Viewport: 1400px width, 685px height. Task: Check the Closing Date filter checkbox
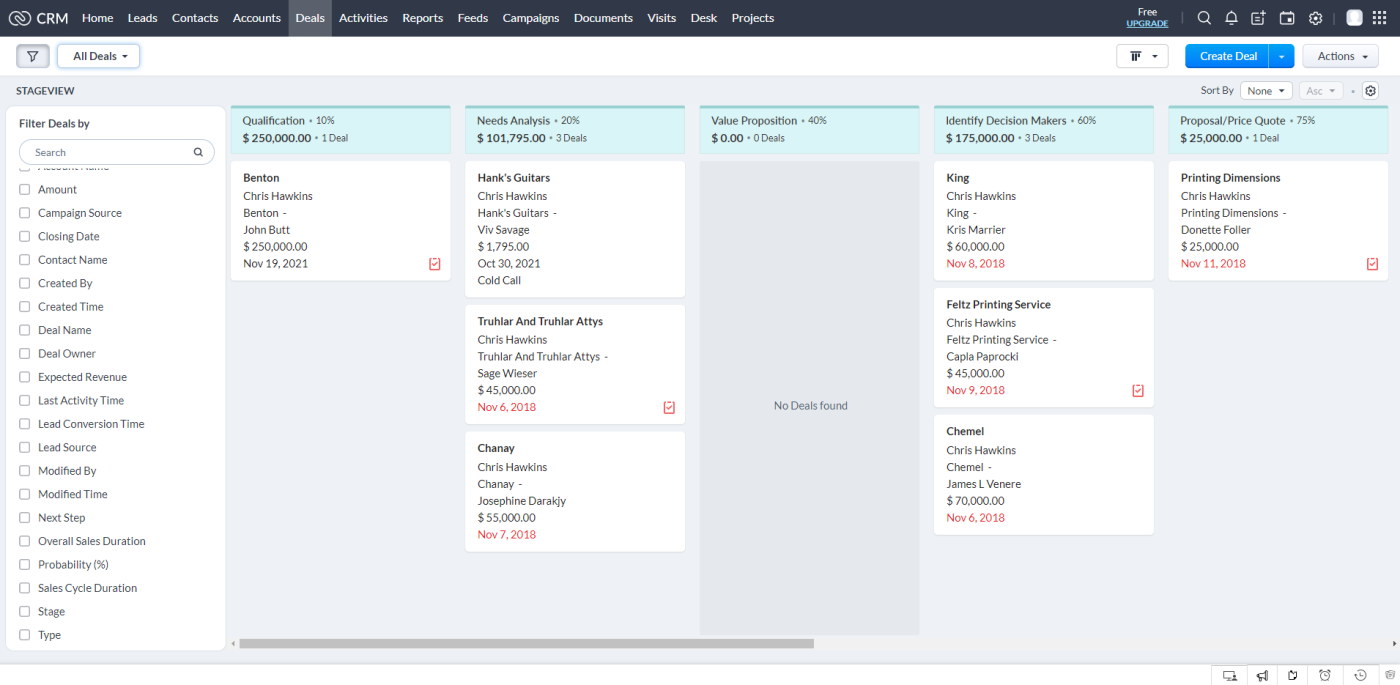pos(25,237)
